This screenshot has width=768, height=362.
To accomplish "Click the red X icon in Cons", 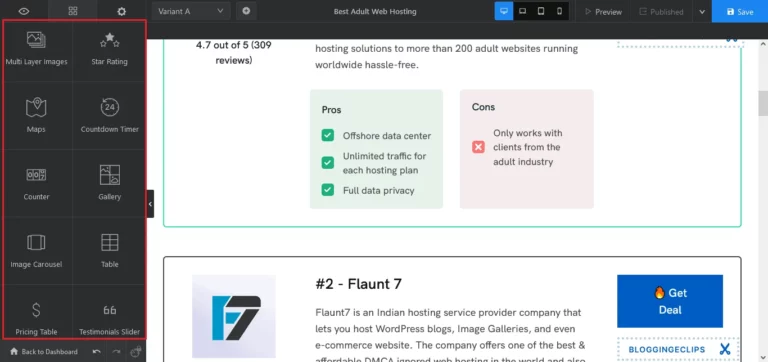I will 478,147.
